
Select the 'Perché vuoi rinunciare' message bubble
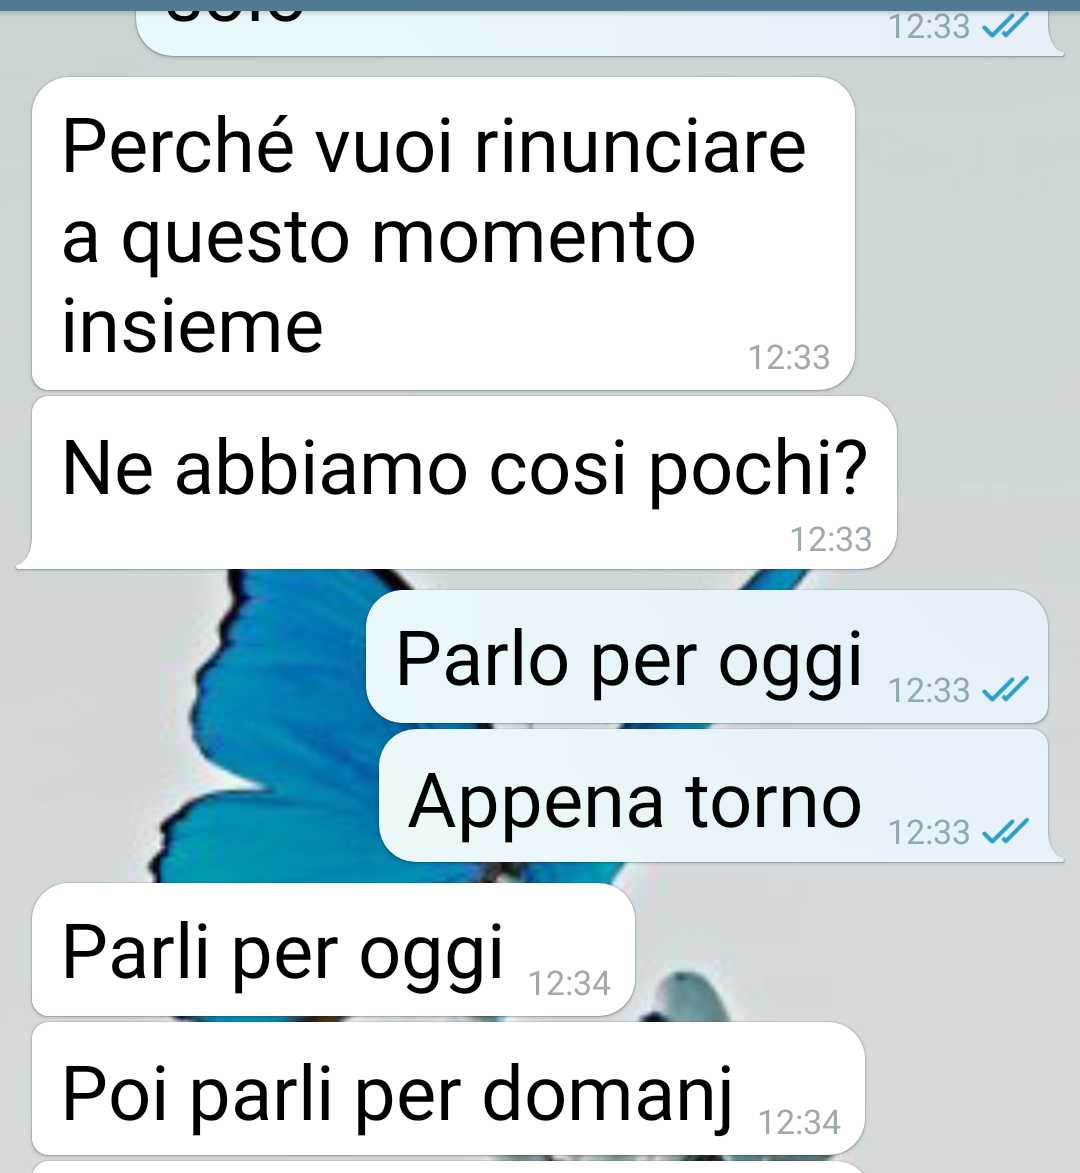pyautogui.click(x=443, y=233)
